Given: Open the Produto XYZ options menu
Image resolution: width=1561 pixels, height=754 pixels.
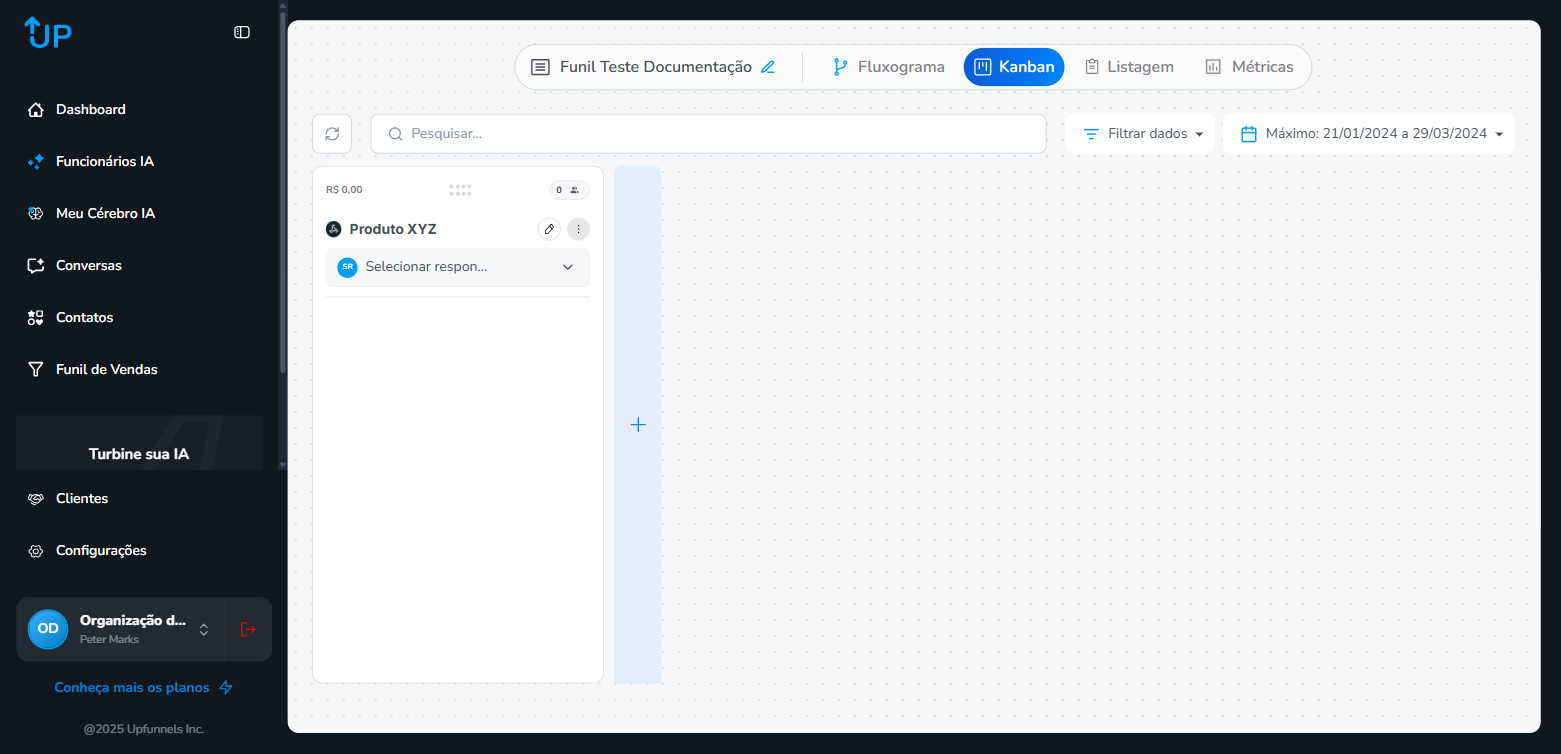Looking at the screenshot, I should (578, 229).
